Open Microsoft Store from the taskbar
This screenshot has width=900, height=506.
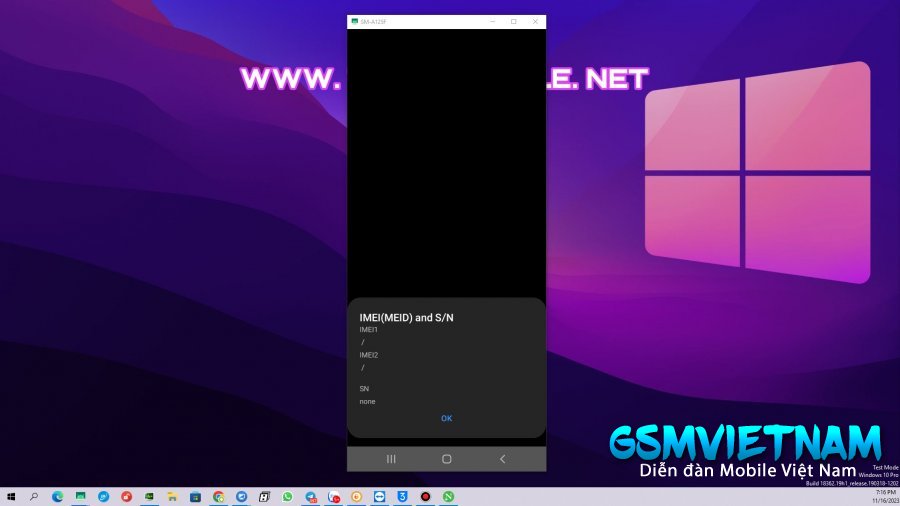[195, 497]
